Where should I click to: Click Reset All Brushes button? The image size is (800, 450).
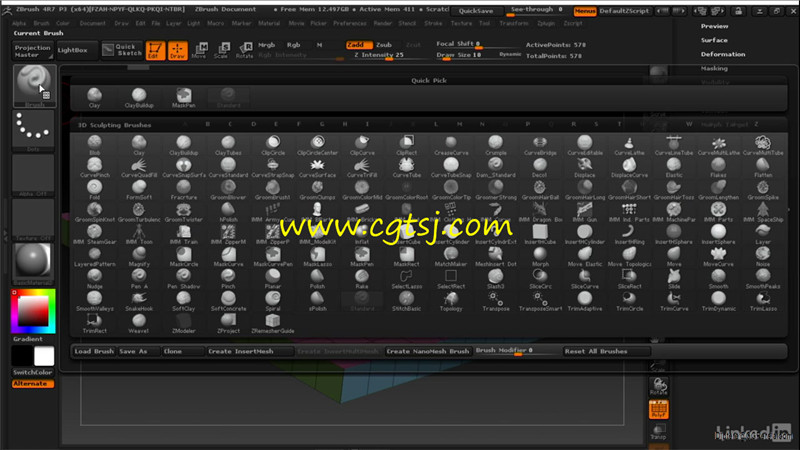pos(606,352)
